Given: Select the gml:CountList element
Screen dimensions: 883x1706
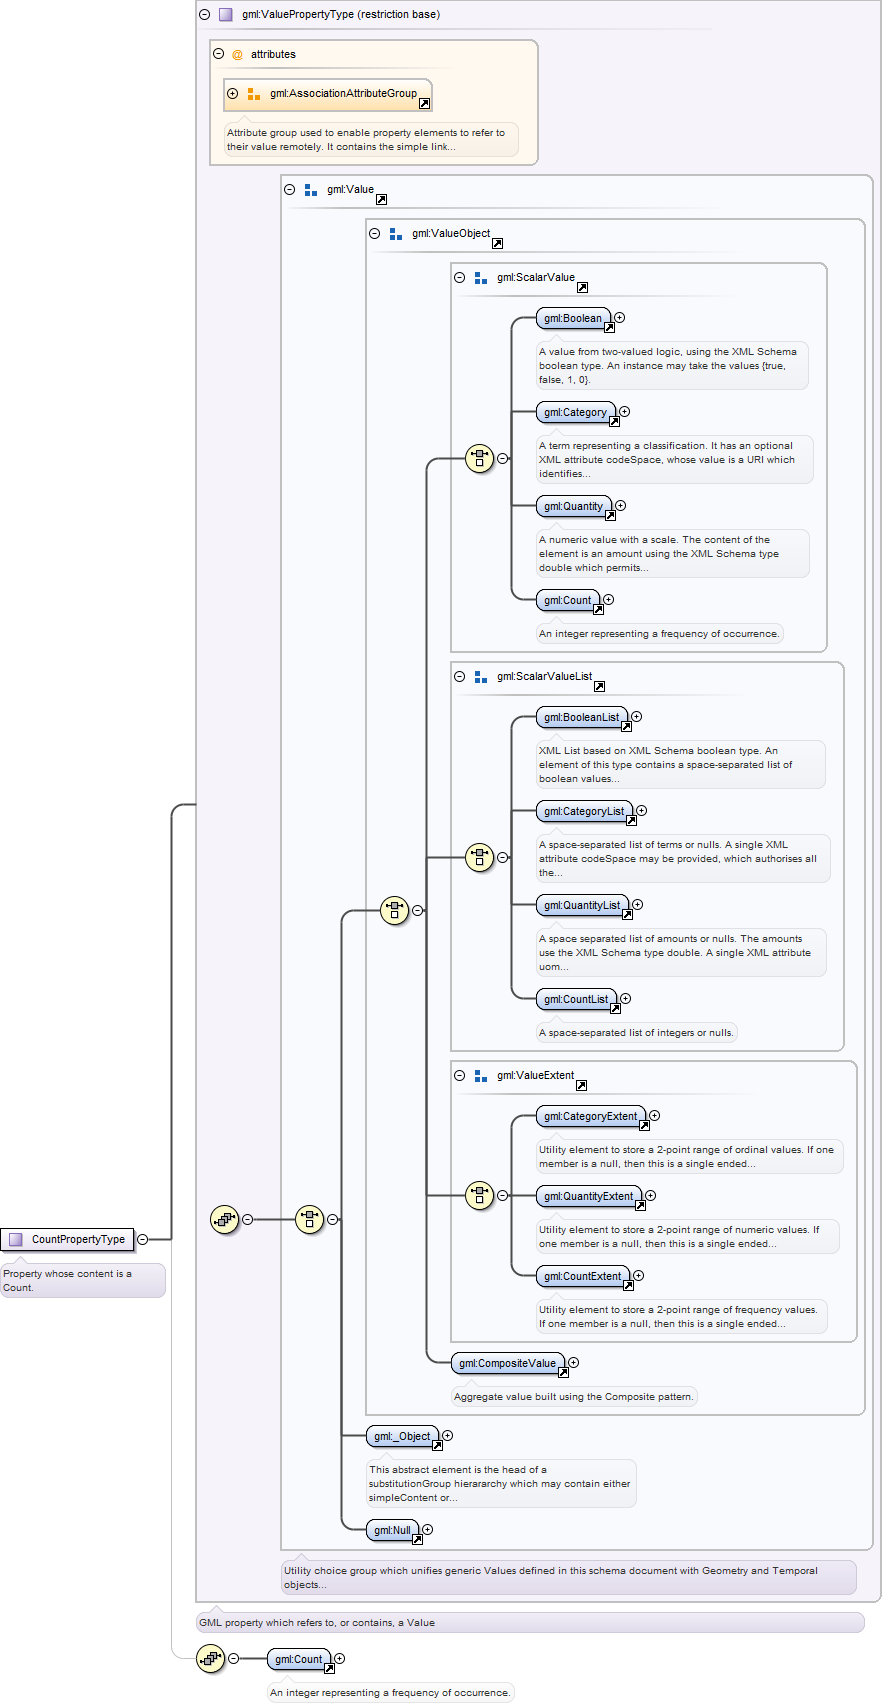Looking at the screenshot, I should 577,999.
